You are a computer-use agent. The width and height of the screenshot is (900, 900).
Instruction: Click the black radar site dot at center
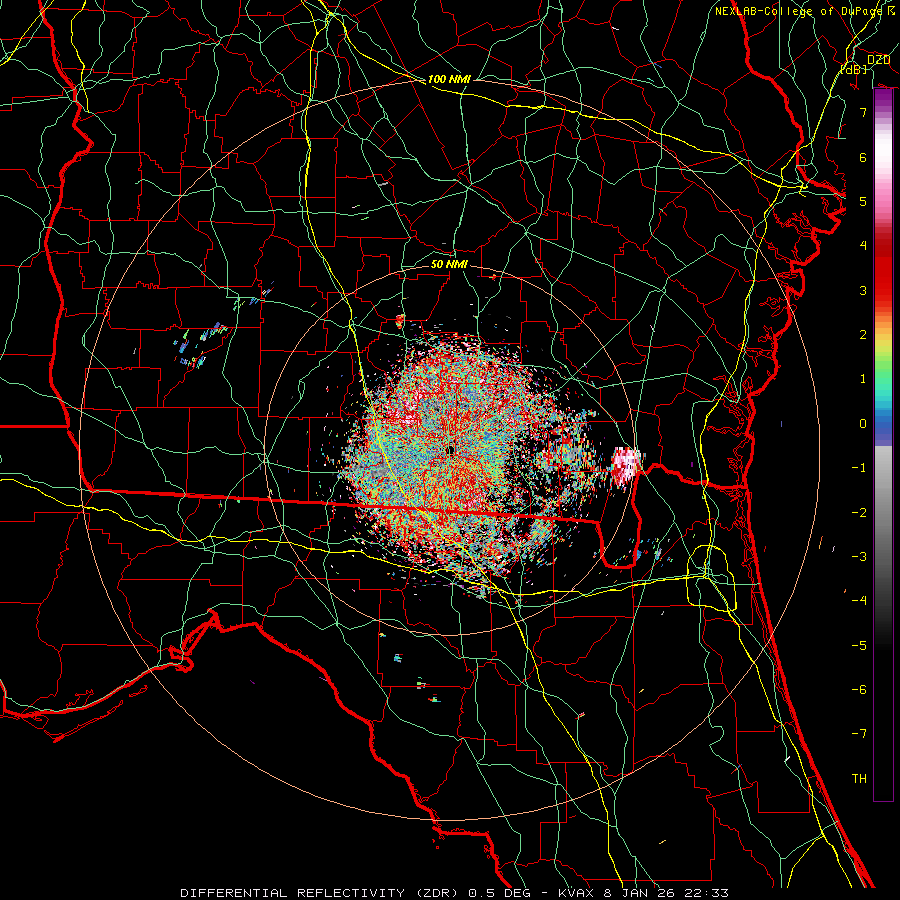(451, 451)
